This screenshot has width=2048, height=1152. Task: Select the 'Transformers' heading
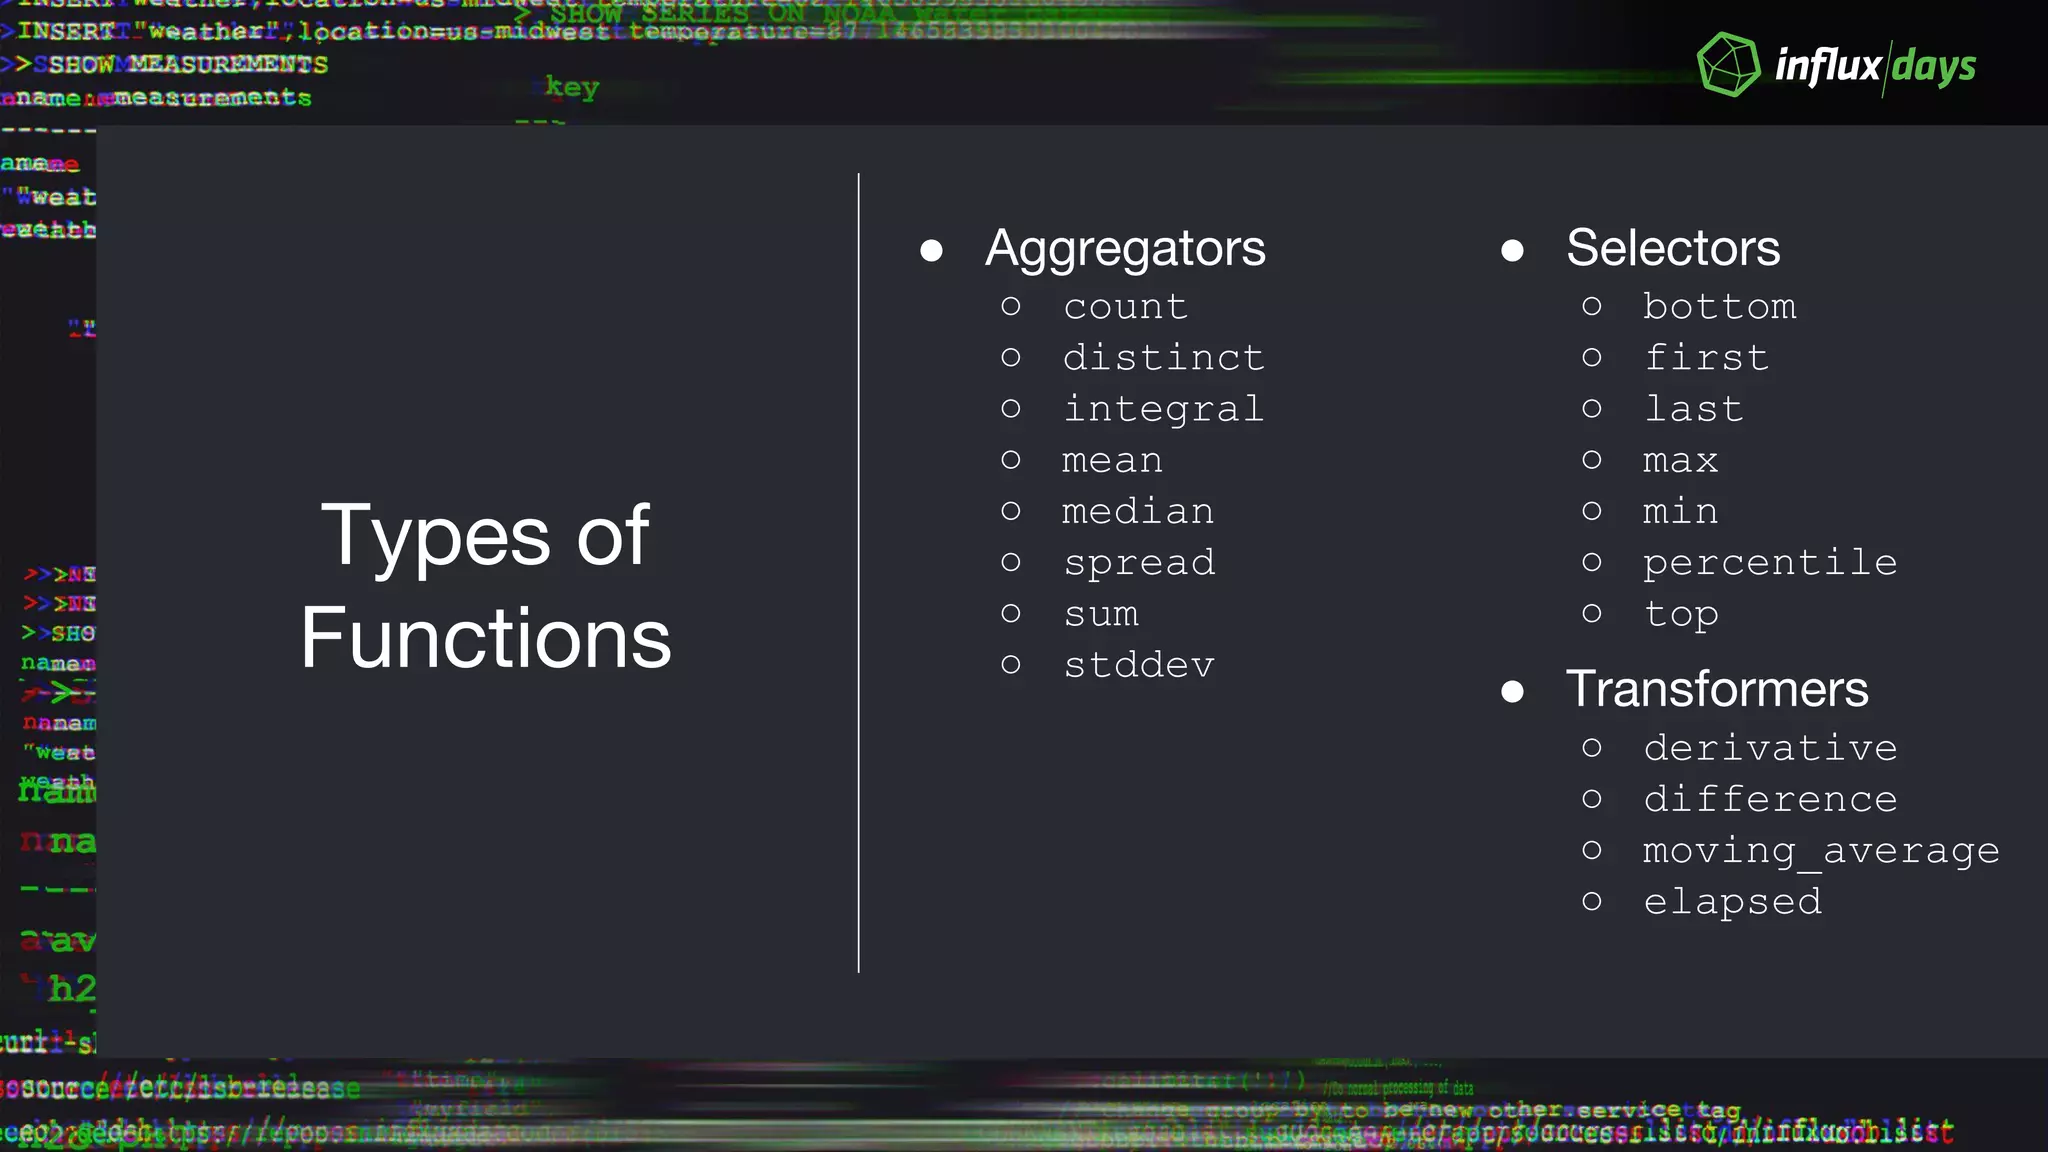click(x=1717, y=688)
